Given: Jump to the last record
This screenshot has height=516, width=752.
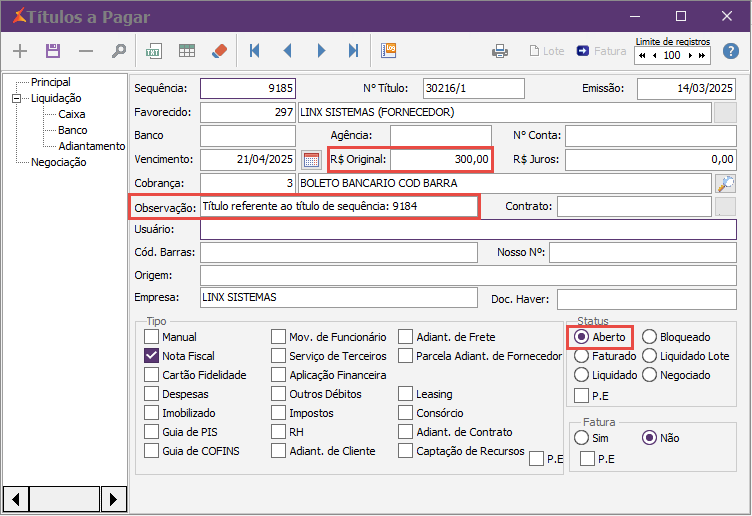Looking at the screenshot, I should coord(353,51).
